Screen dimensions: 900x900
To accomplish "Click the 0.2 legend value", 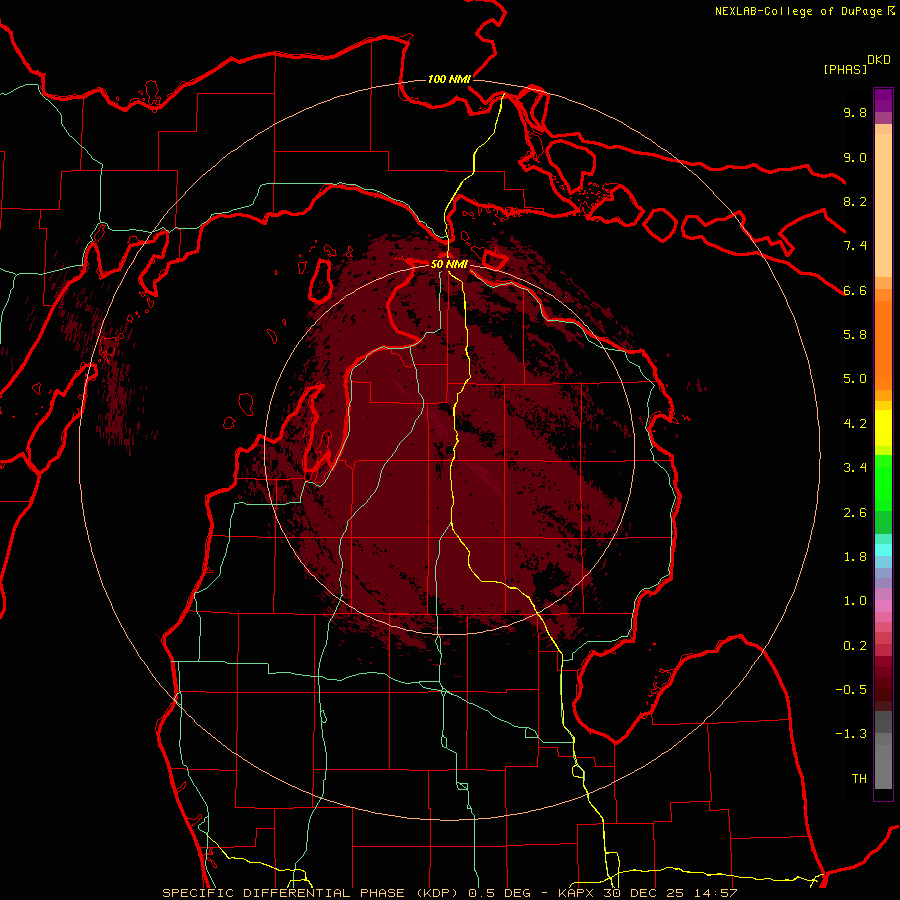I will point(855,646).
